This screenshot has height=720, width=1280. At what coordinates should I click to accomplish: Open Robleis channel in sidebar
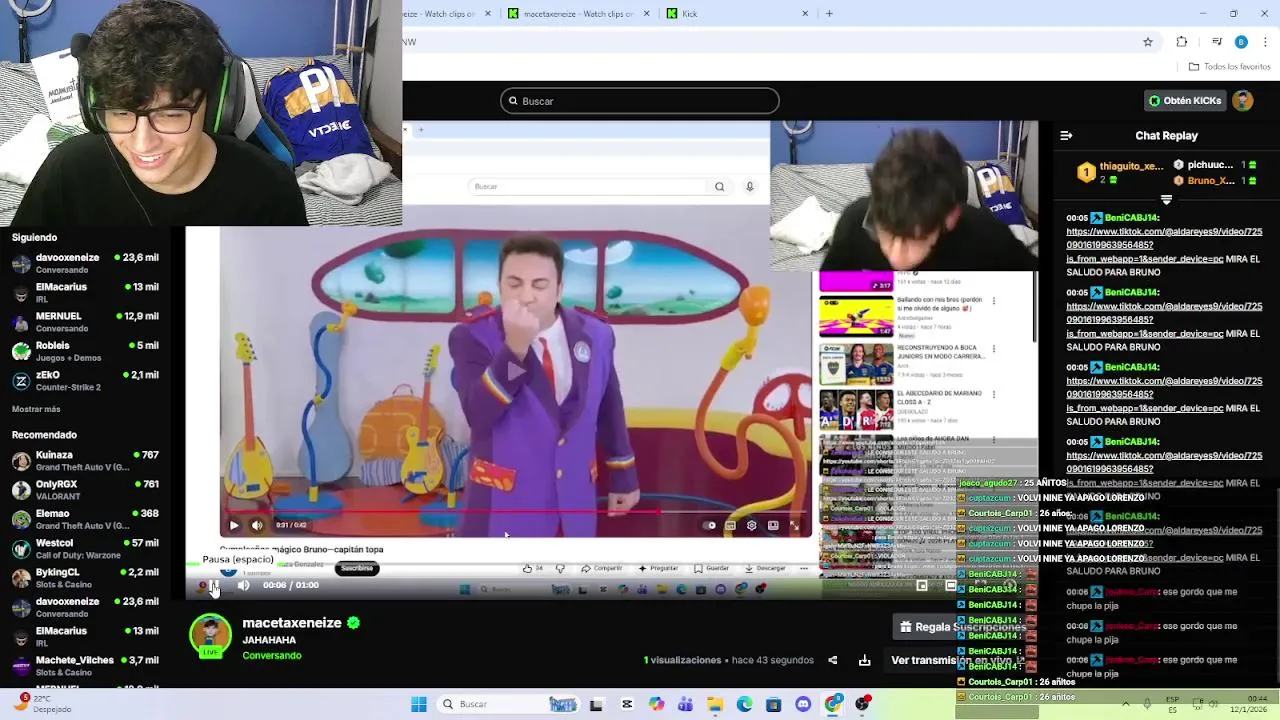[x=85, y=351]
